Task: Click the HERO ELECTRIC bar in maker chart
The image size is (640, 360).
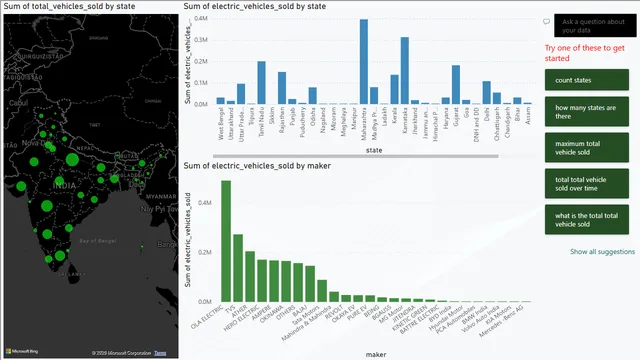Action: click(x=262, y=281)
